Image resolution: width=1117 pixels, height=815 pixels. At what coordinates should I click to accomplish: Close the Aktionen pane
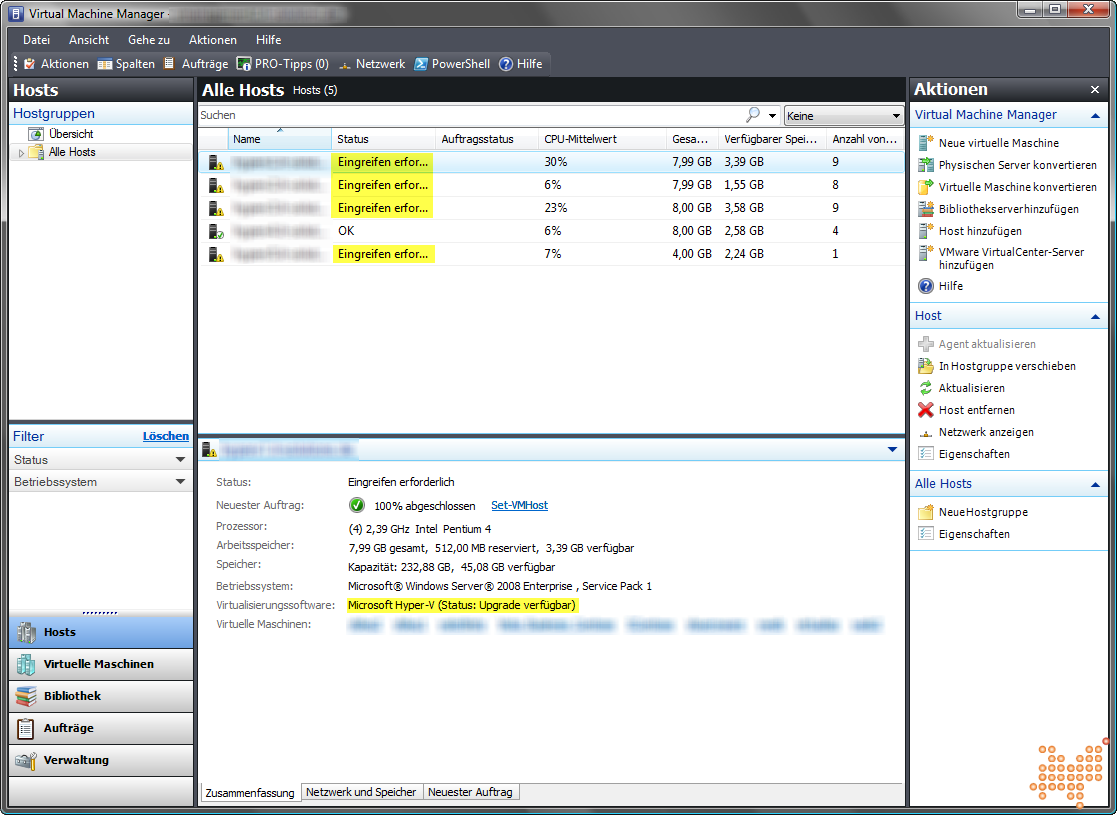click(x=1095, y=90)
